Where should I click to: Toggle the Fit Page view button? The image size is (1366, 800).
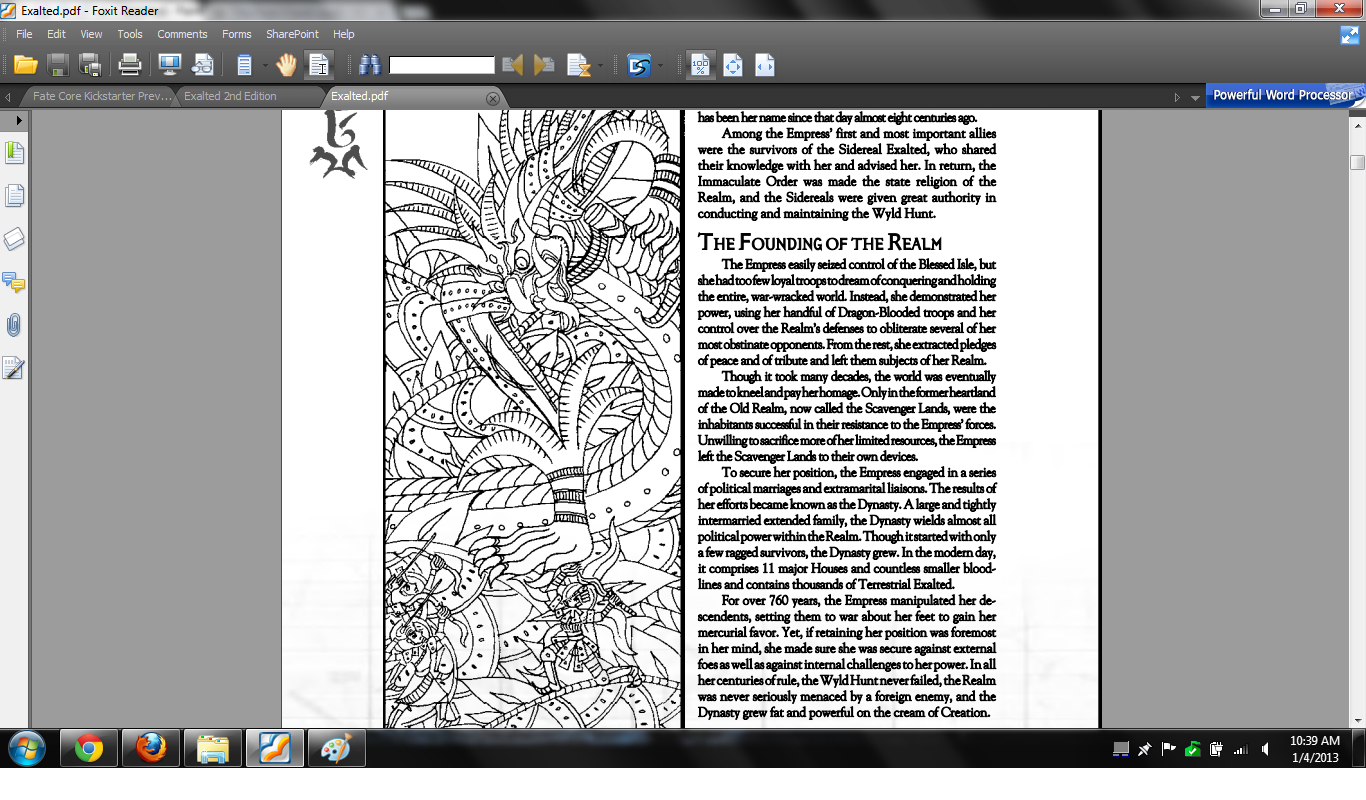733,66
